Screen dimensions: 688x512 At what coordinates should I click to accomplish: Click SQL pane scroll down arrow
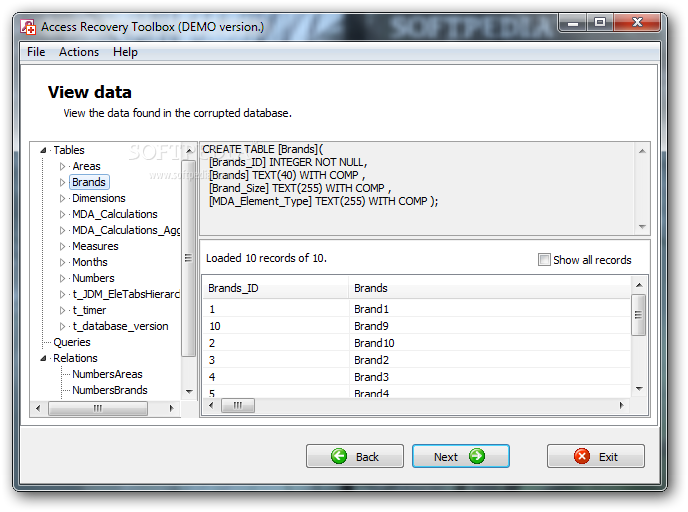(642, 227)
